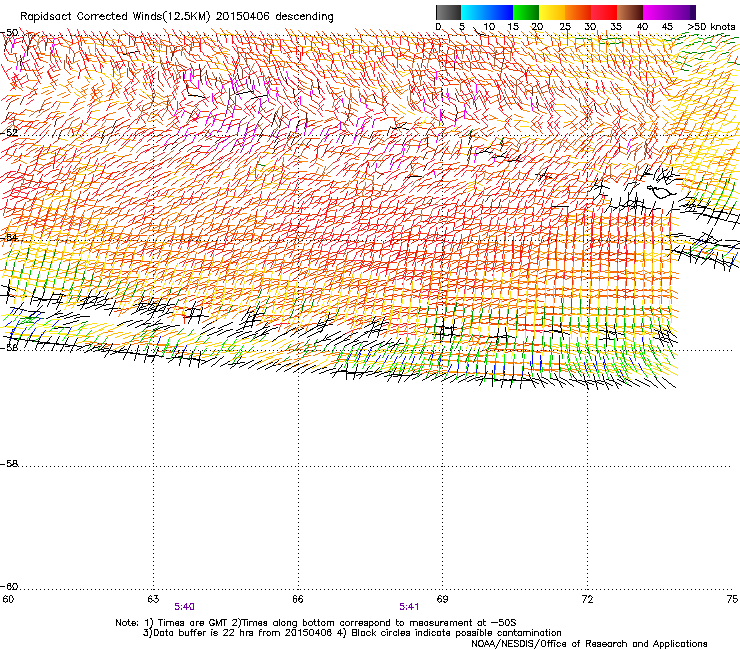Click the '72' longitude axis label
The width and height of the screenshot is (740, 650).
click(x=588, y=599)
